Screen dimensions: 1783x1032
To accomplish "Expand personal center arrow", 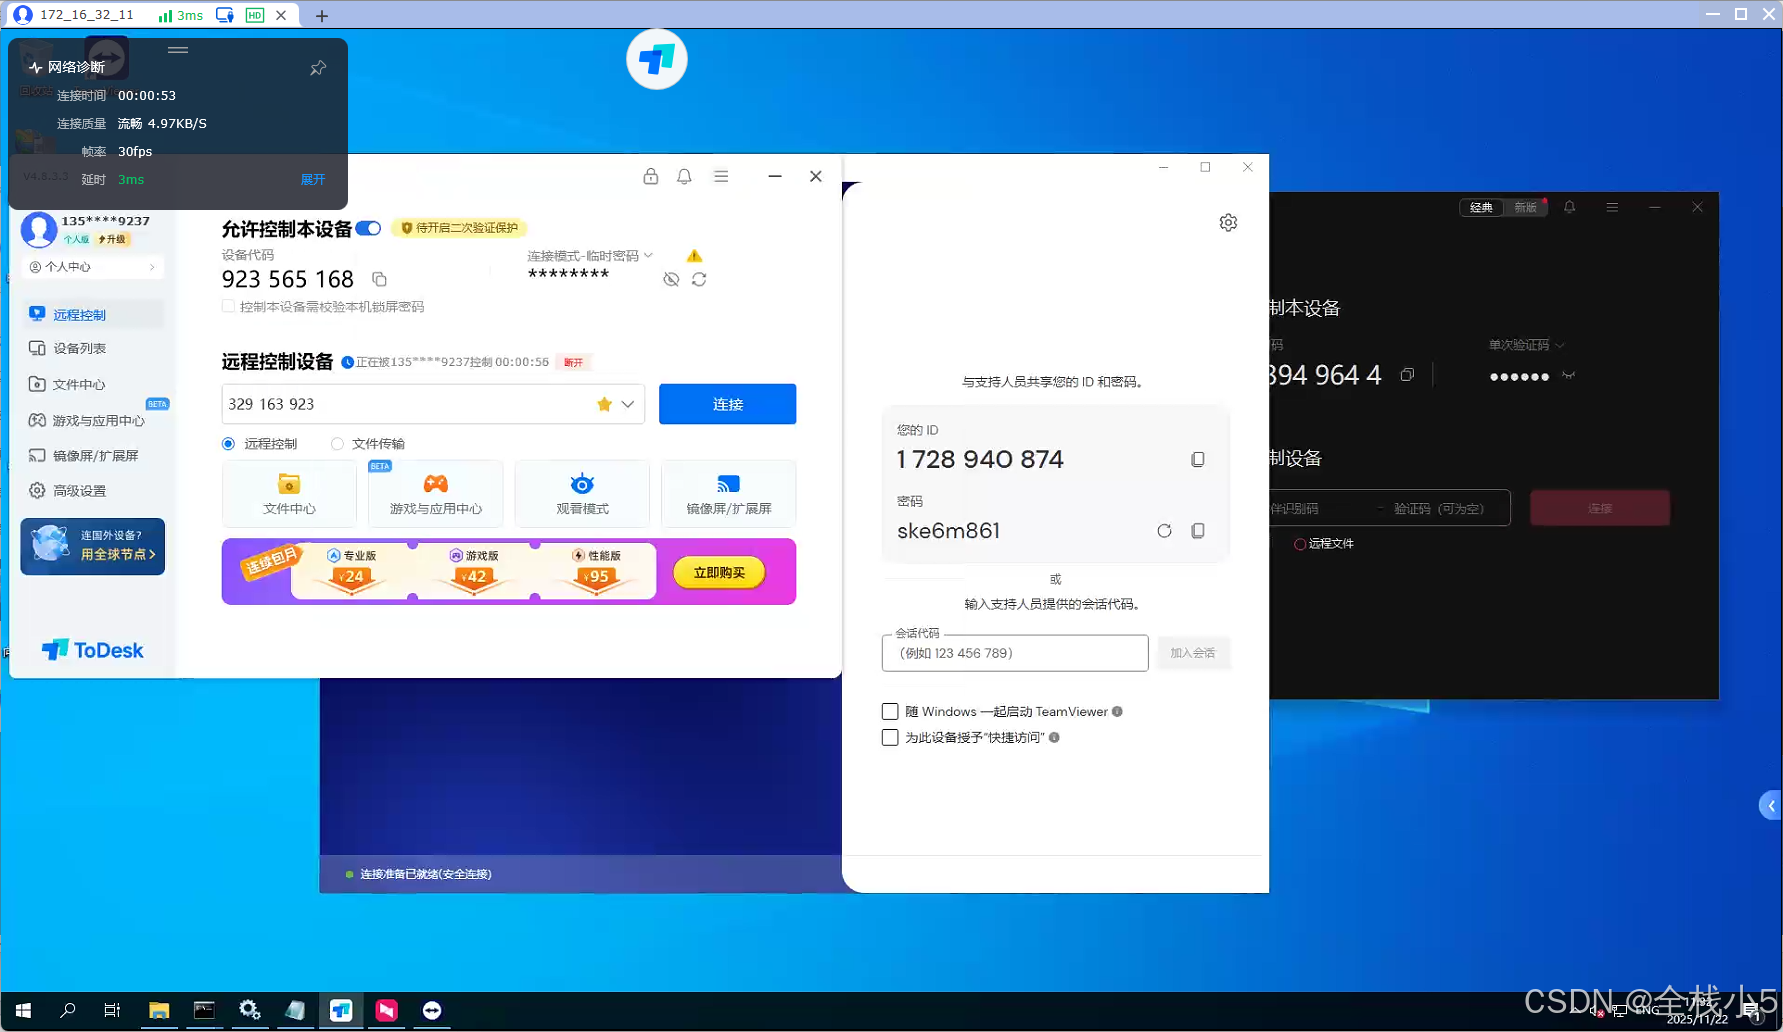I will click(x=152, y=267).
